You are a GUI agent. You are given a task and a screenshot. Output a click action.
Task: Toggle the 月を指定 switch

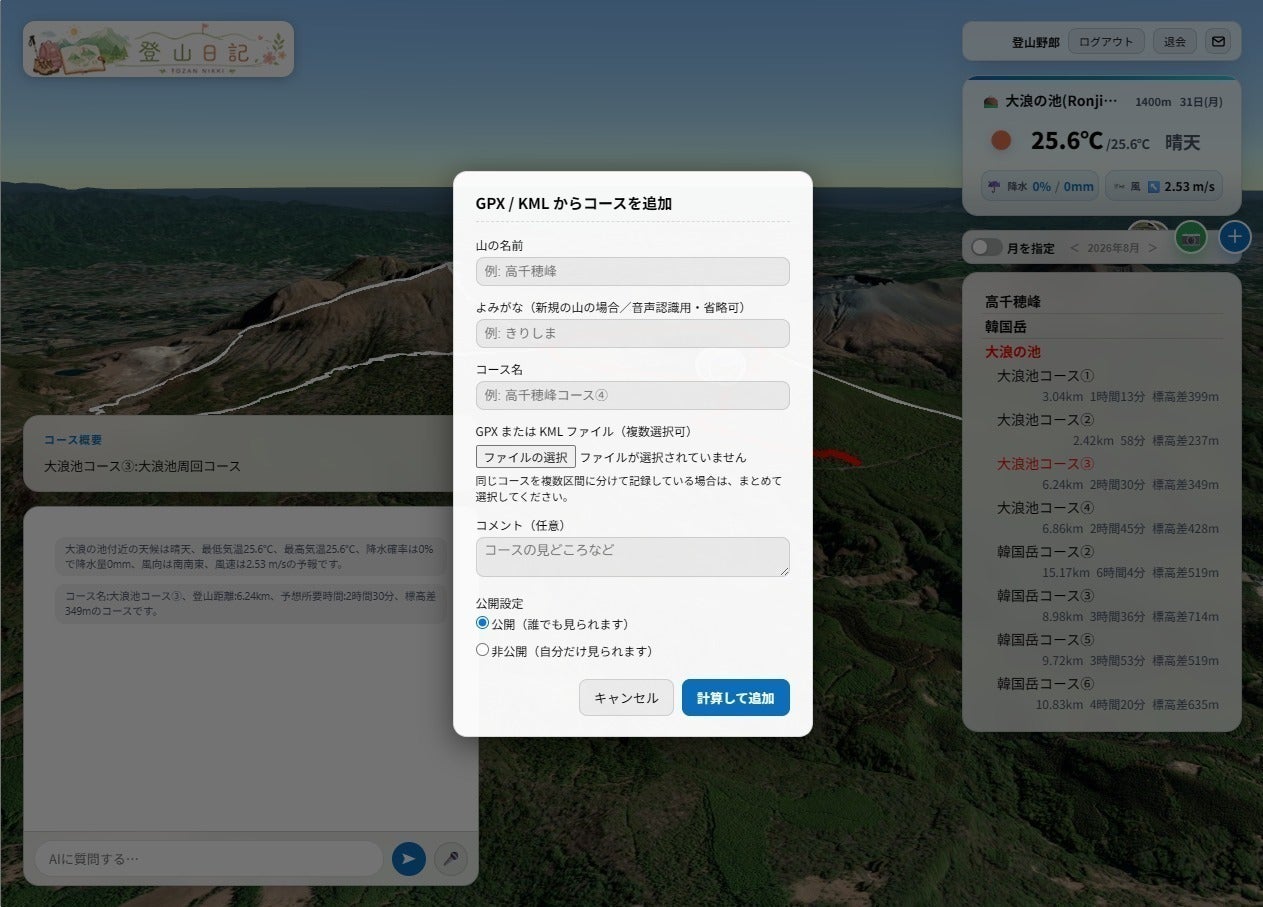click(x=987, y=247)
